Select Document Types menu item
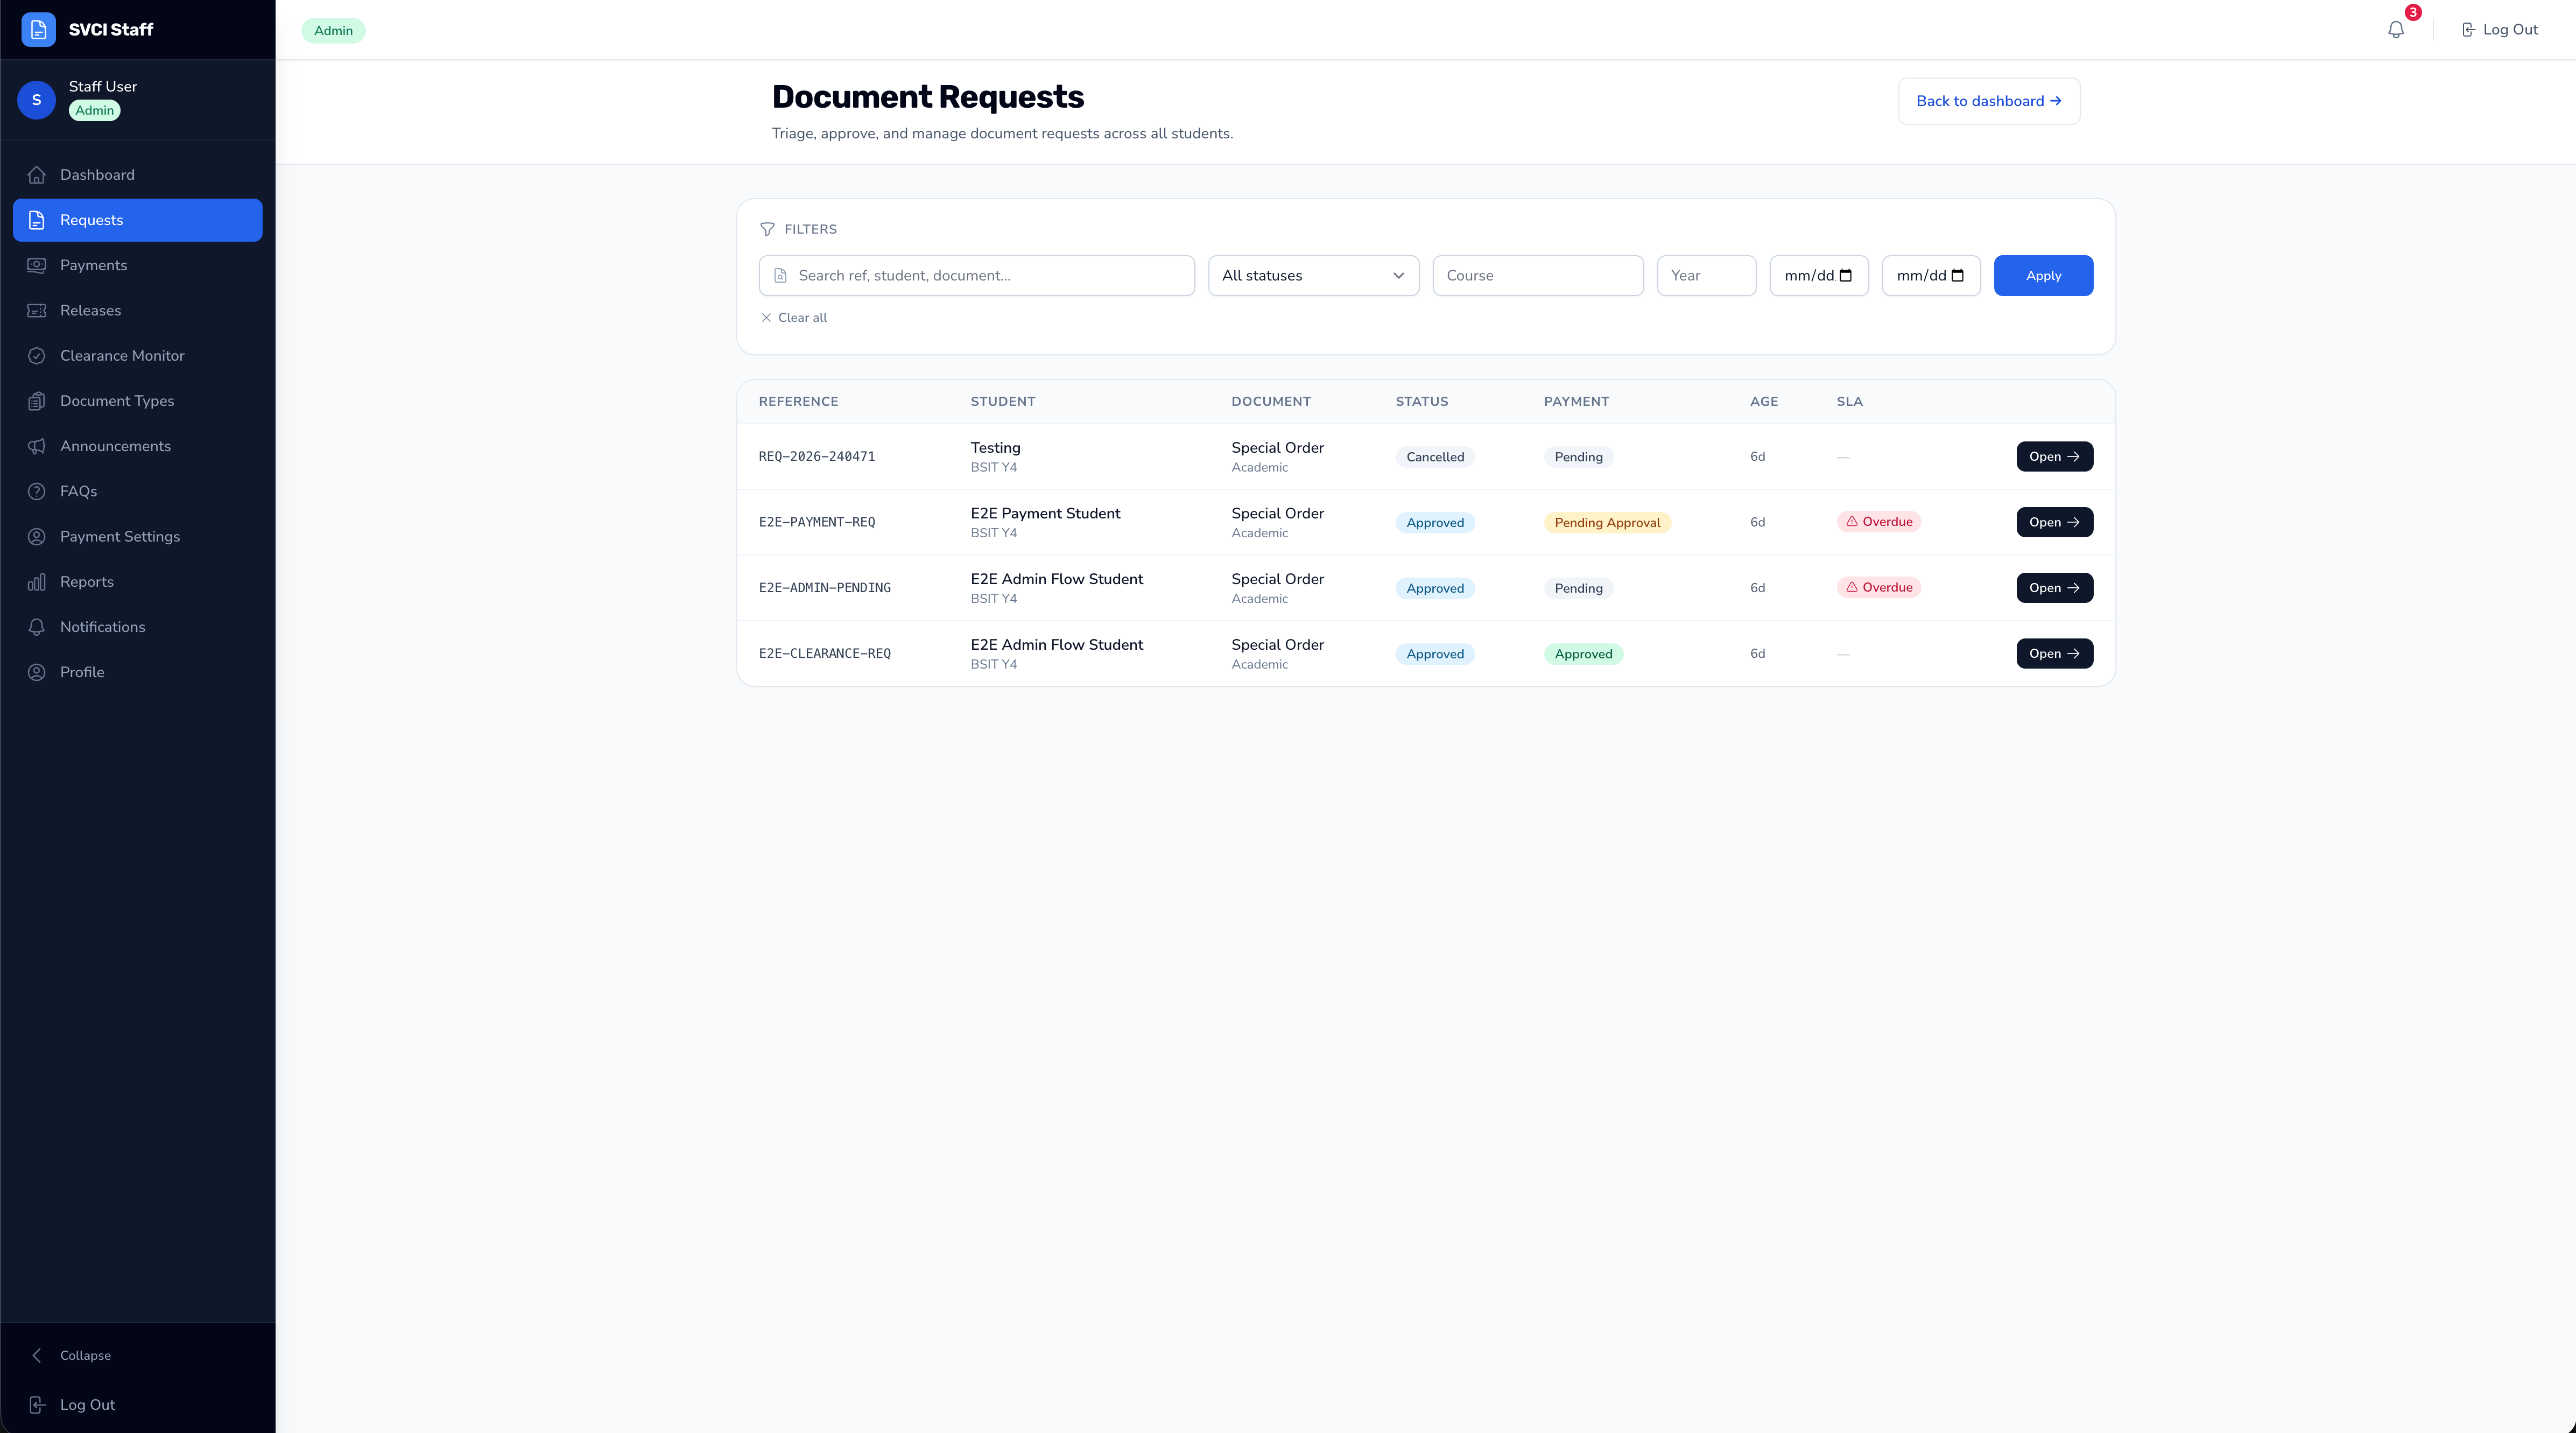The height and width of the screenshot is (1433, 2576). tap(137, 400)
